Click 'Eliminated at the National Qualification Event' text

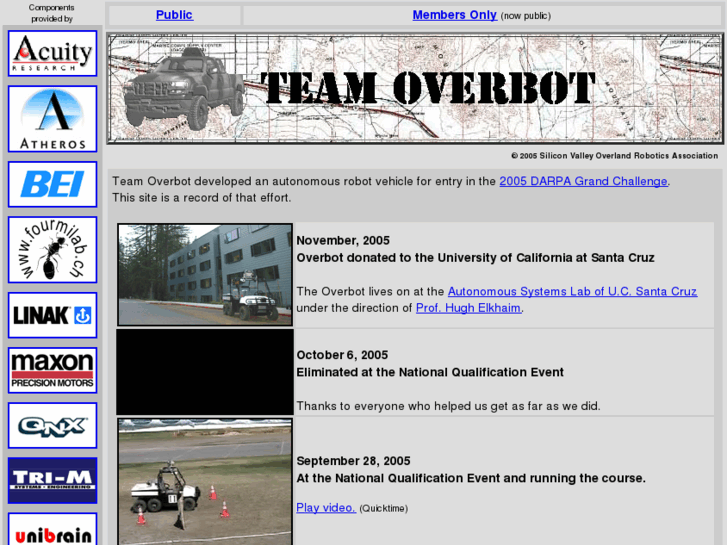click(x=430, y=372)
